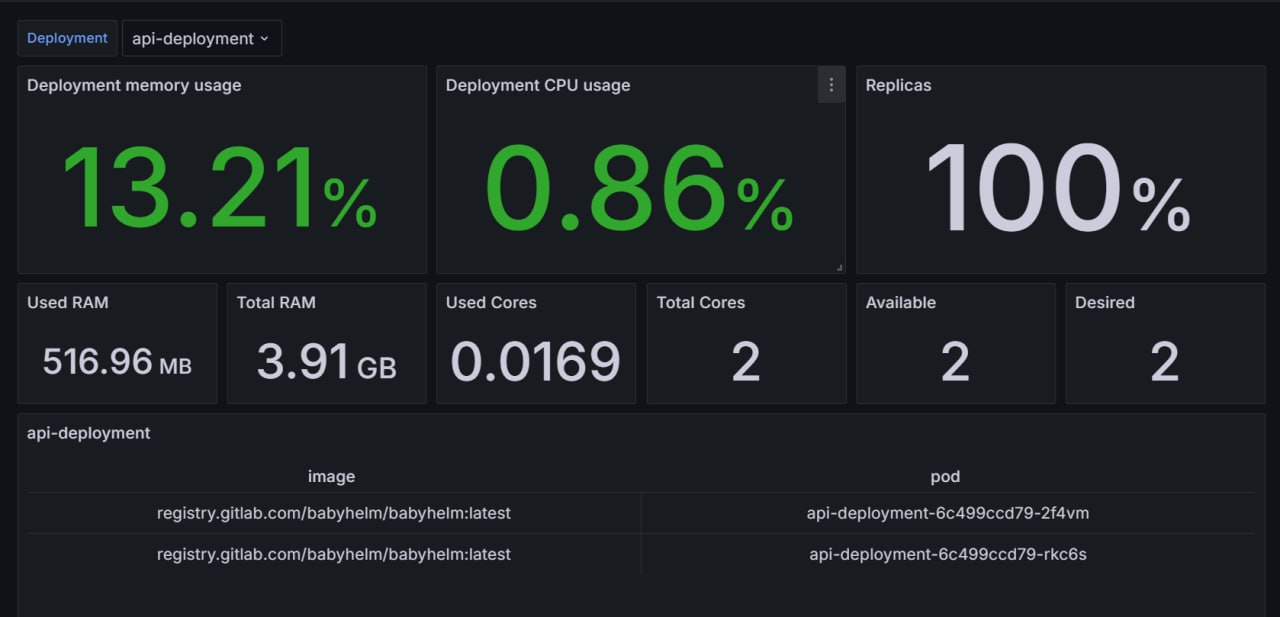Select pod api-deployment-6c499ccd79-2f4vm
The image size is (1280, 617).
pos(945,513)
